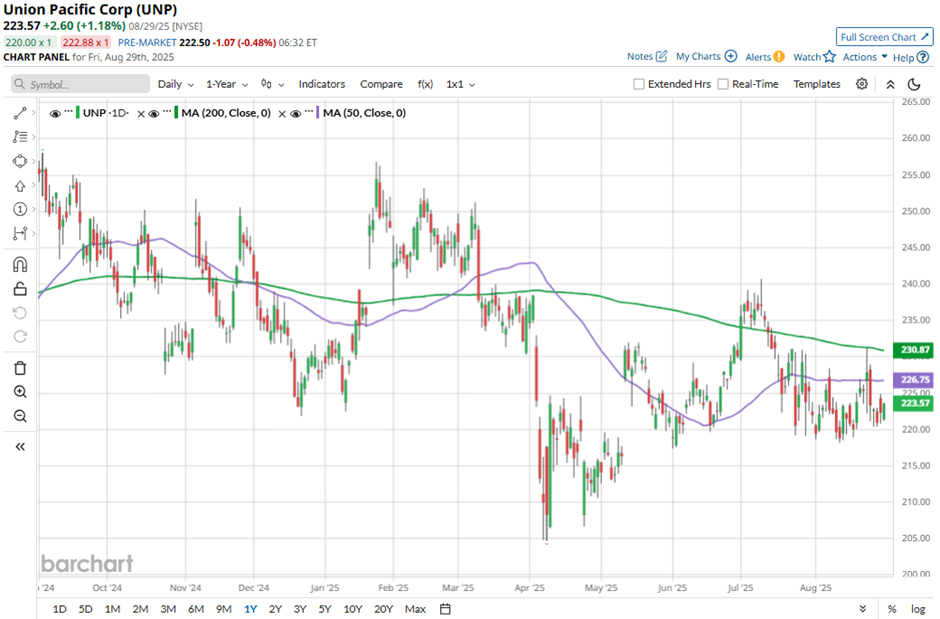
Task: Open the 1-Year period dropdown
Action: (x=227, y=84)
